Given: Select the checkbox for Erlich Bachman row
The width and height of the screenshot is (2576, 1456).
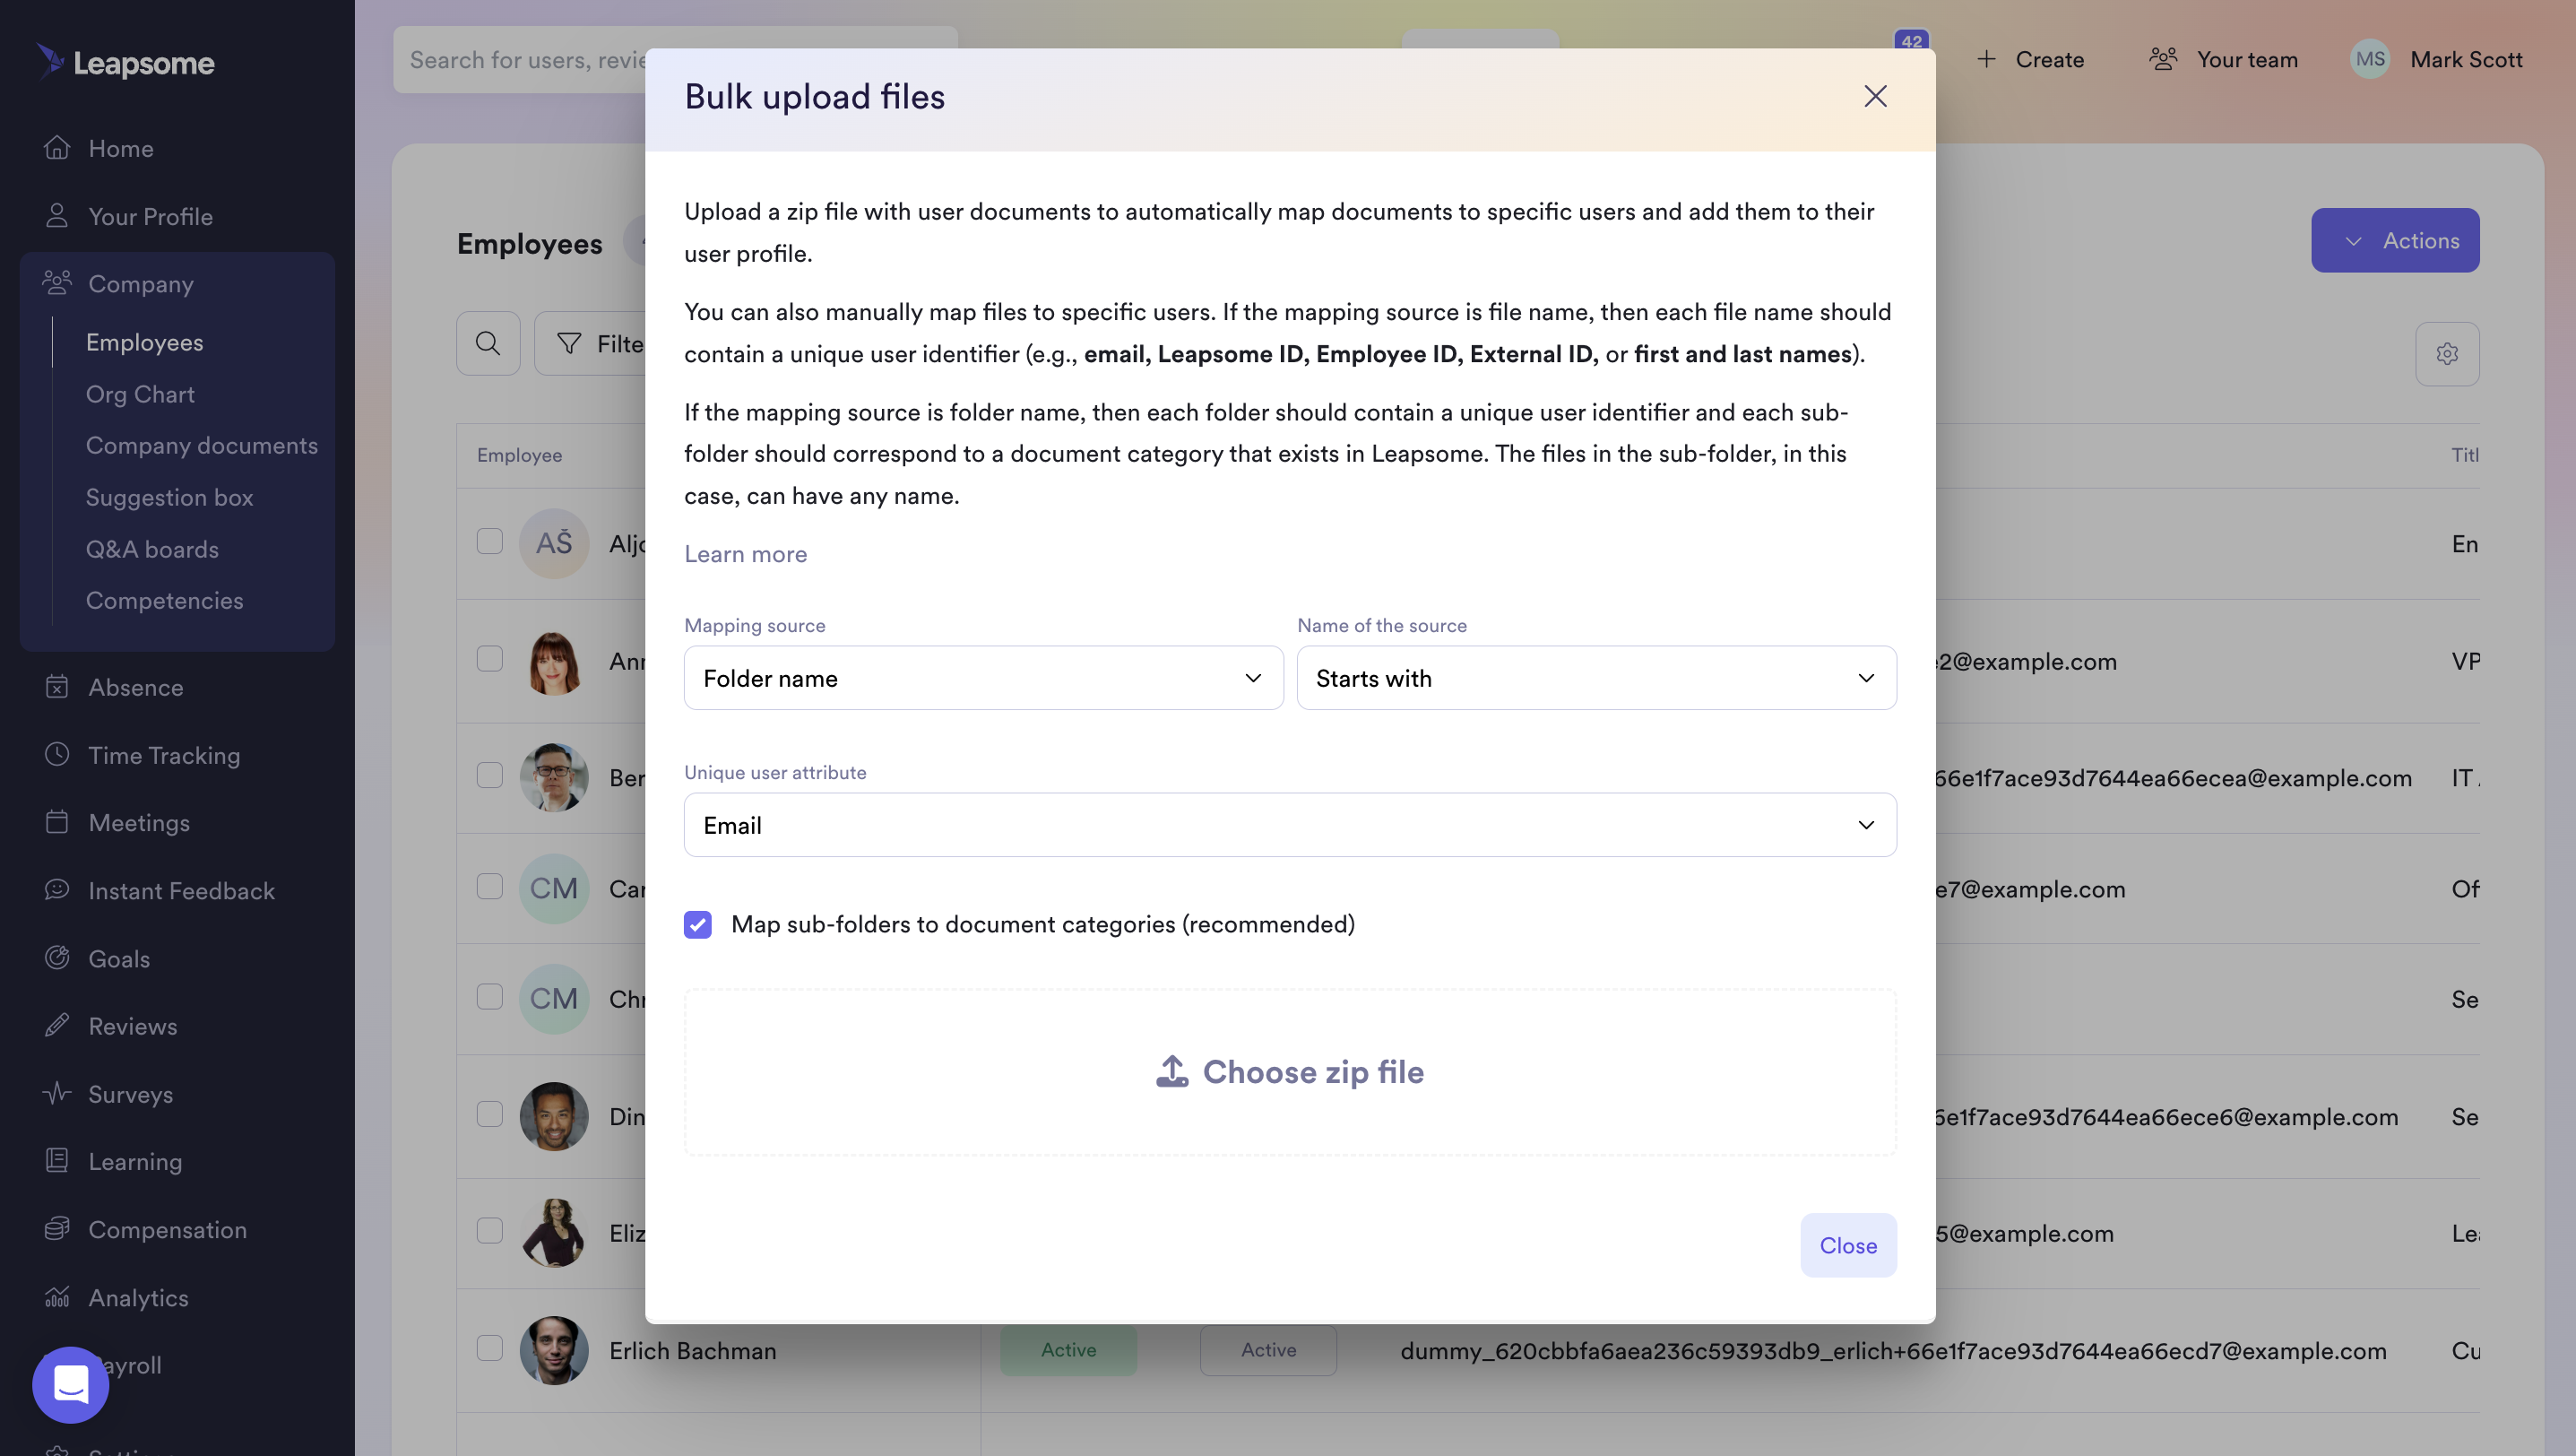Looking at the screenshot, I should pos(489,1348).
